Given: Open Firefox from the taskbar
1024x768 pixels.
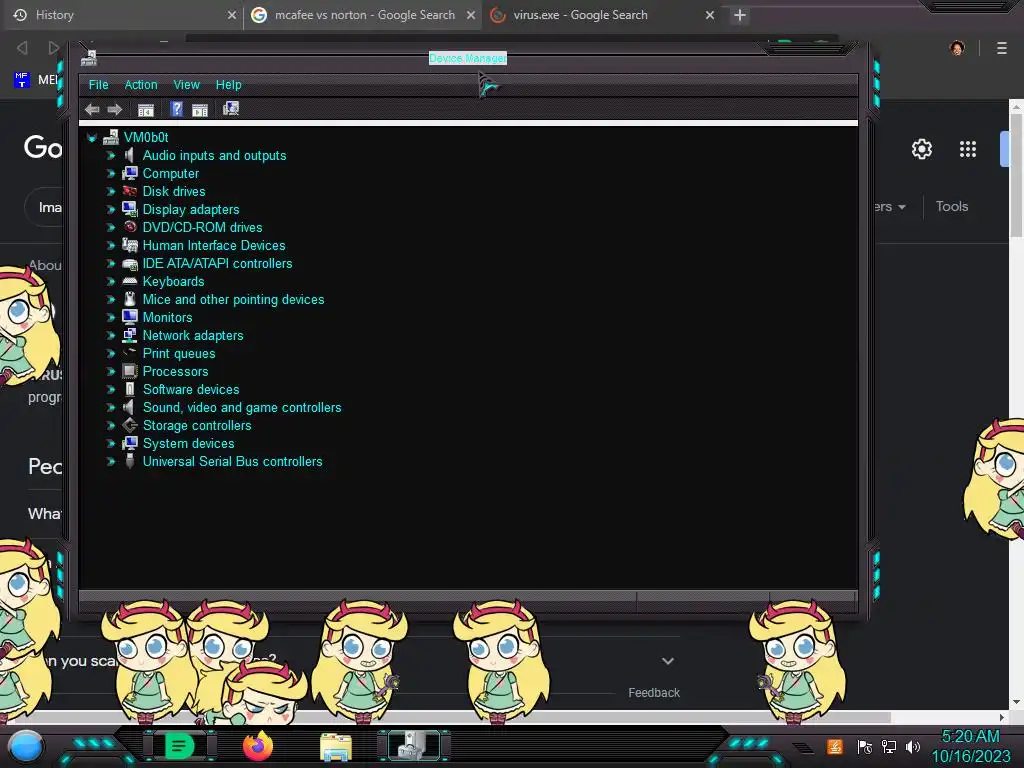Looking at the screenshot, I should pos(257,746).
